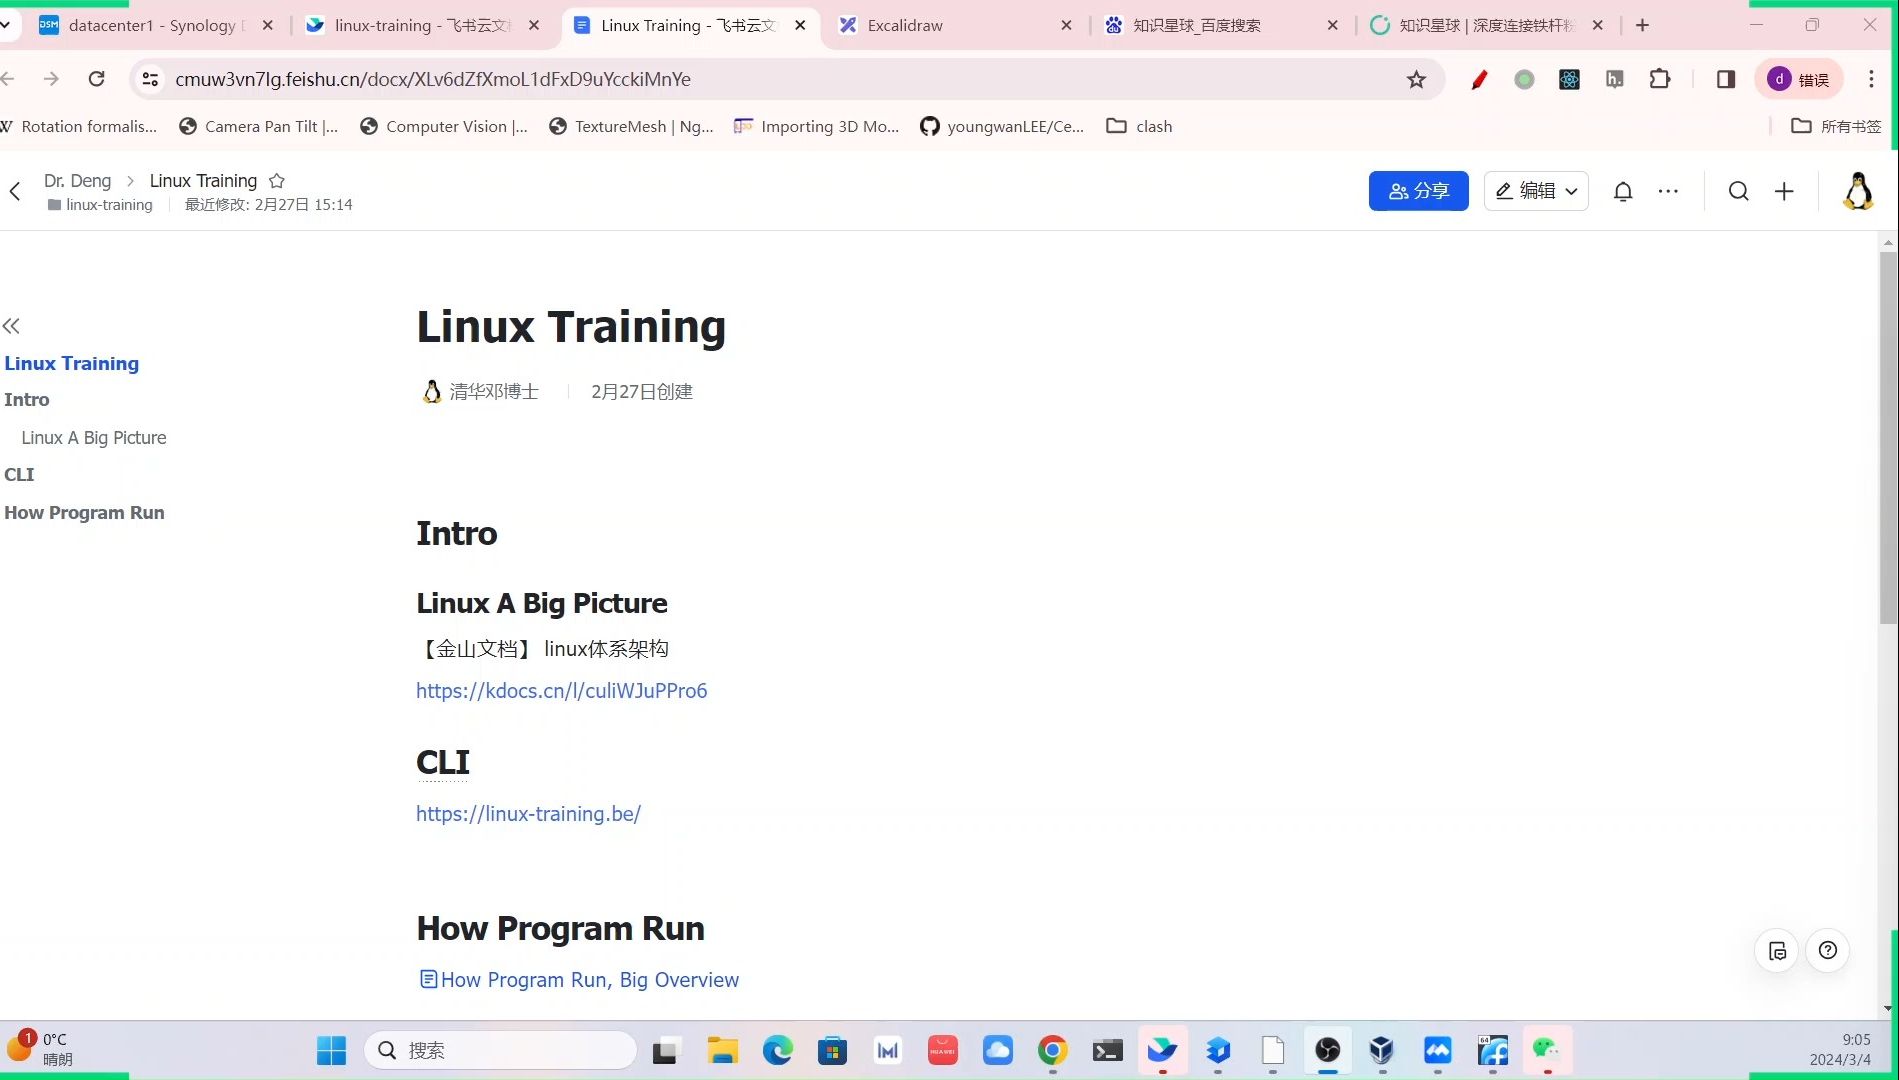Collapse the outline panel with the double-chevron icon
This screenshot has height=1080, width=1899.
[x=11, y=325]
